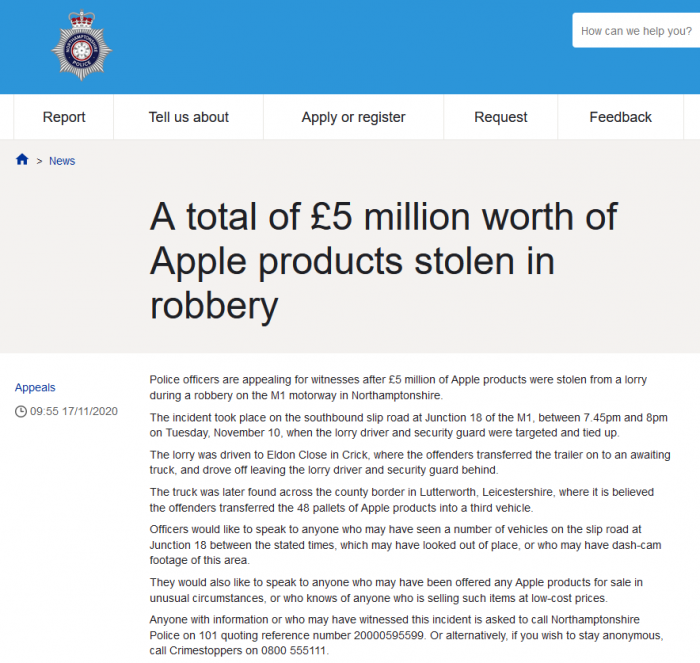This screenshot has width=700, height=663.
Task: Open the Appeals category link
Action: click(x=35, y=387)
